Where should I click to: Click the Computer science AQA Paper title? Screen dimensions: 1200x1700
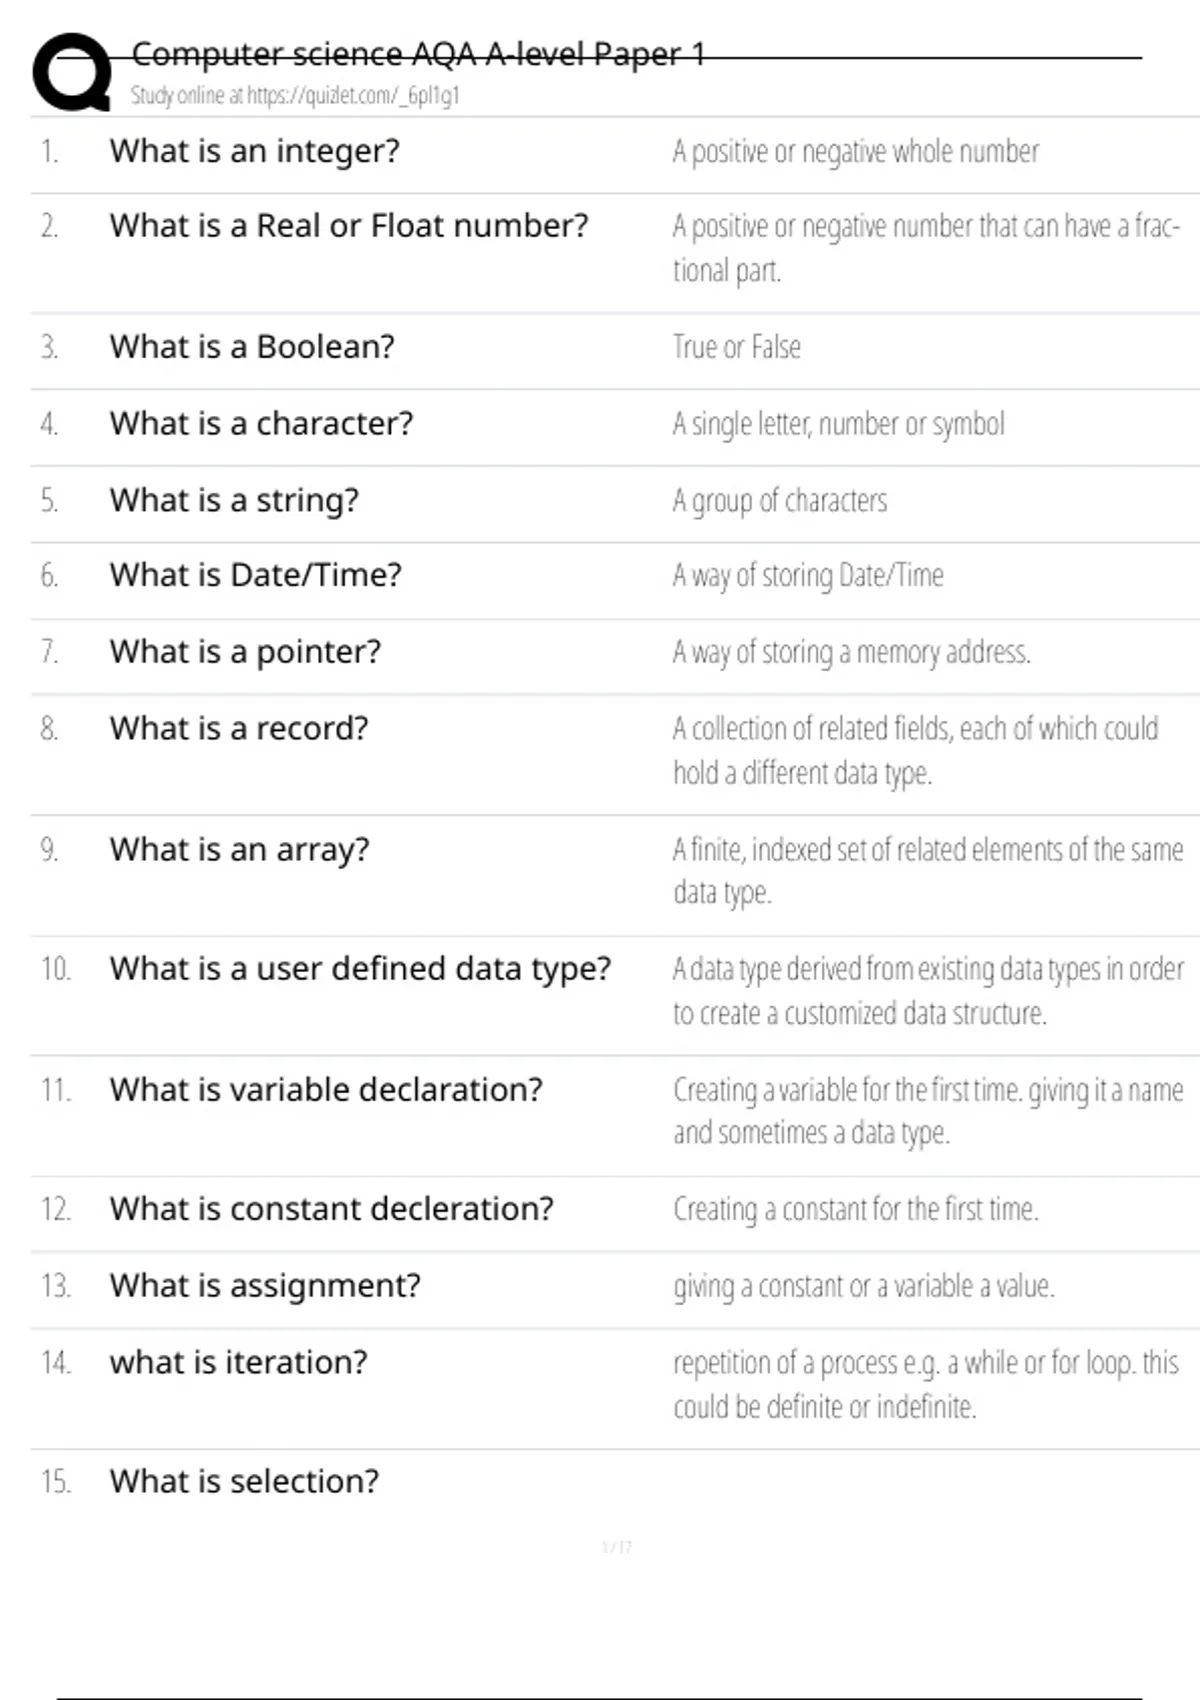(x=418, y=54)
